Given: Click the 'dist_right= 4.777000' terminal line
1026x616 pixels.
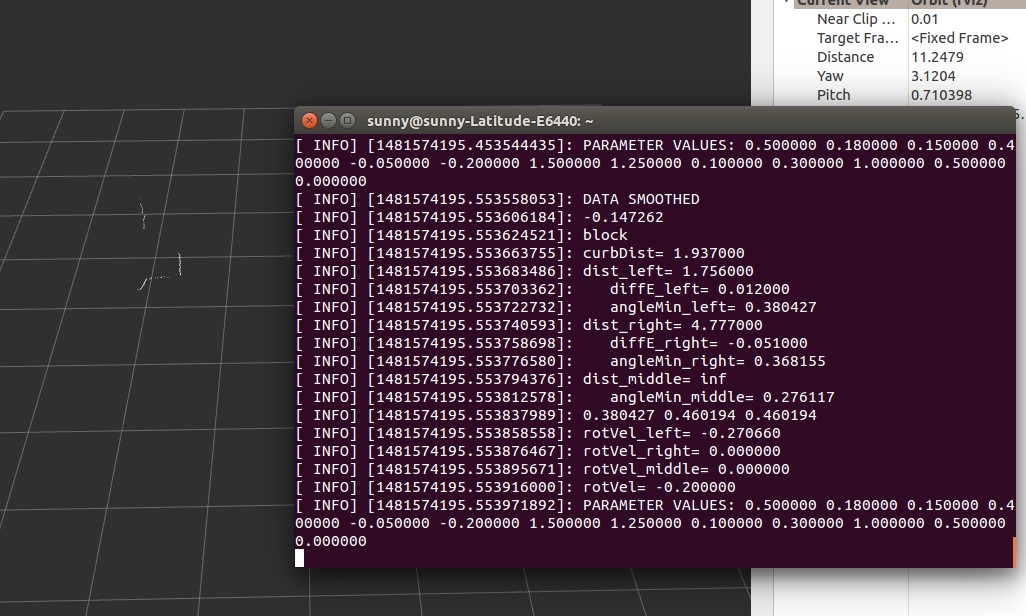Looking at the screenshot, I should pos(673,325).
